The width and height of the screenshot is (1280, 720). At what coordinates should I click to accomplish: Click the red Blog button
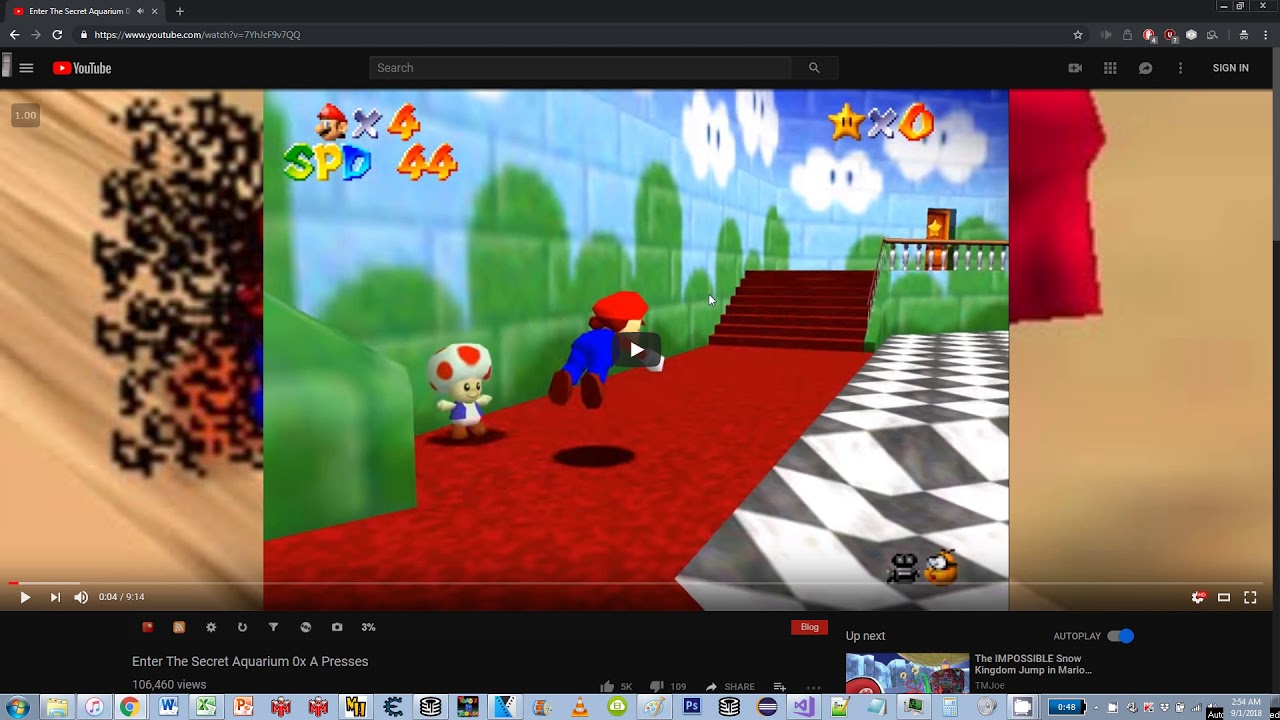tap(810, 627)
